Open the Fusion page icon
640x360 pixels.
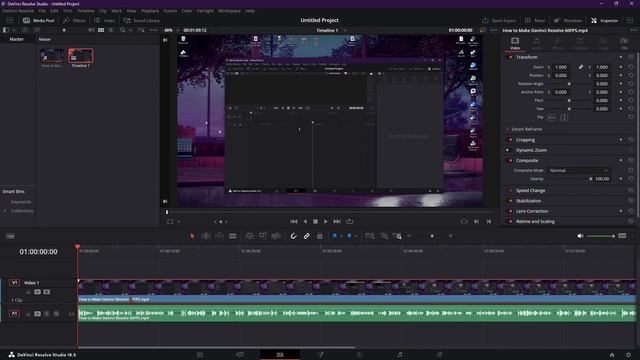coord(320,355)
